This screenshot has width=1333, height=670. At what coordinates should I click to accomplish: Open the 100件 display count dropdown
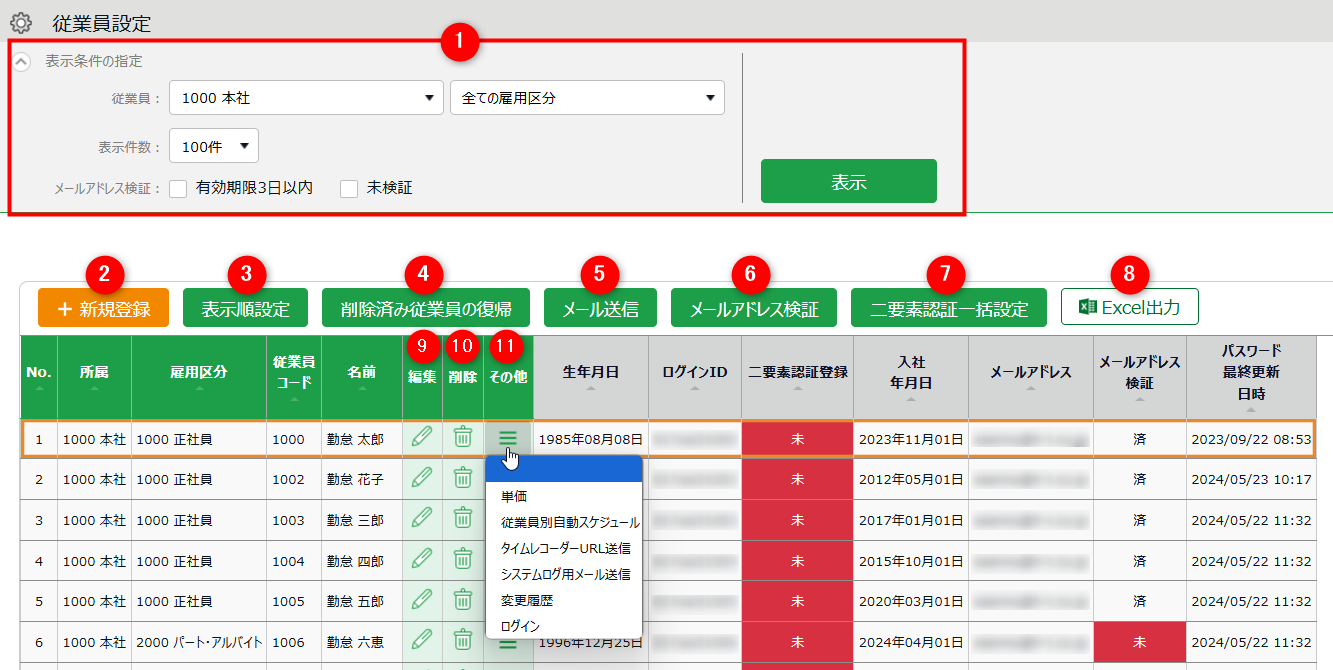(214, 146)
